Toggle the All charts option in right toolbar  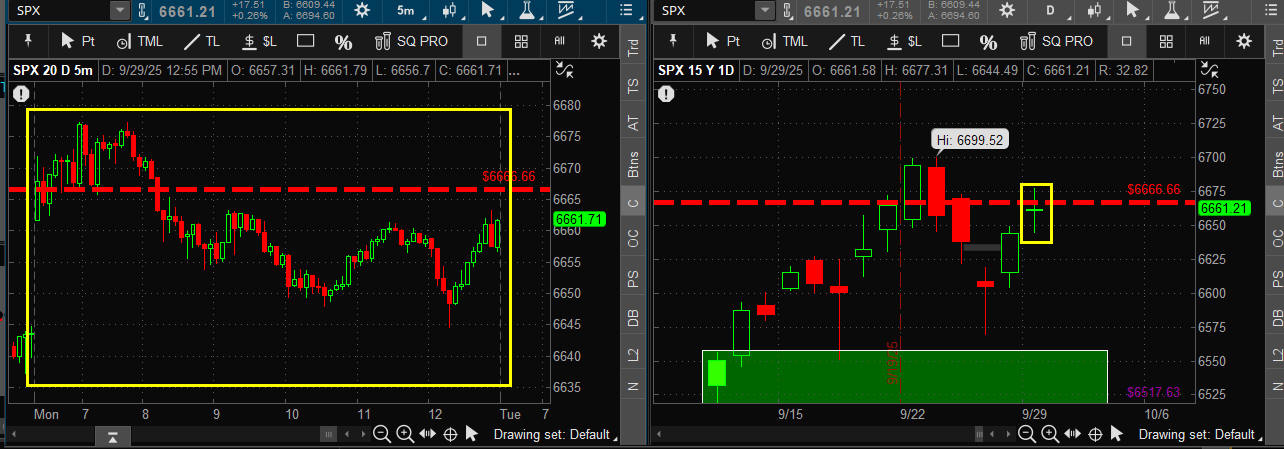1205,41
